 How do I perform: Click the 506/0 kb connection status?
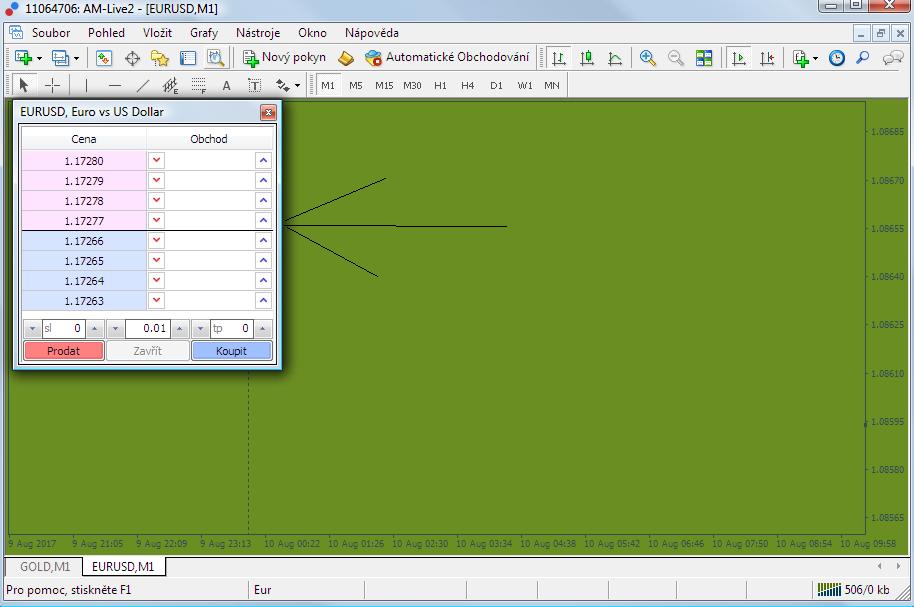854,590
